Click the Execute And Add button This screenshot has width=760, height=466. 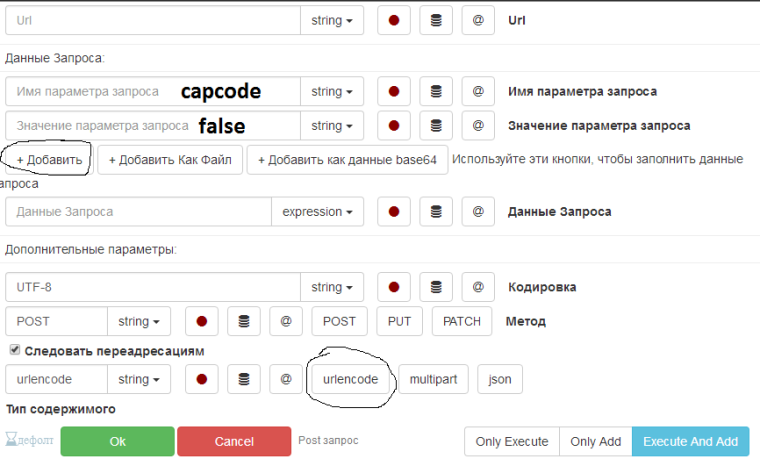(x=690, y=441)
